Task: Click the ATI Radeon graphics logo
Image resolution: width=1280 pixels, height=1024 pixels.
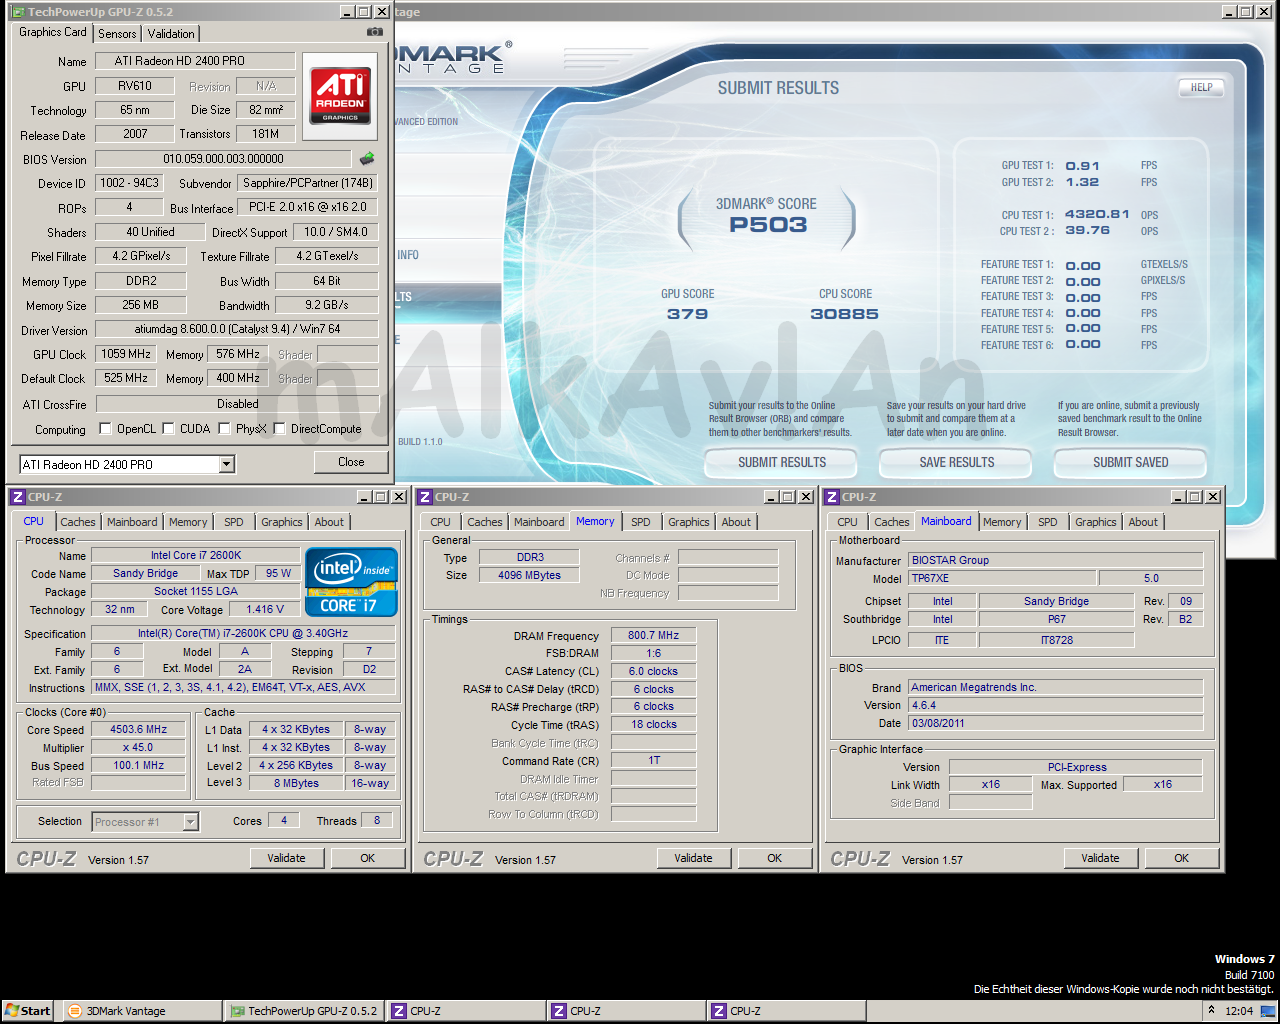Action: pyautogui.click(x=340, y=95)
